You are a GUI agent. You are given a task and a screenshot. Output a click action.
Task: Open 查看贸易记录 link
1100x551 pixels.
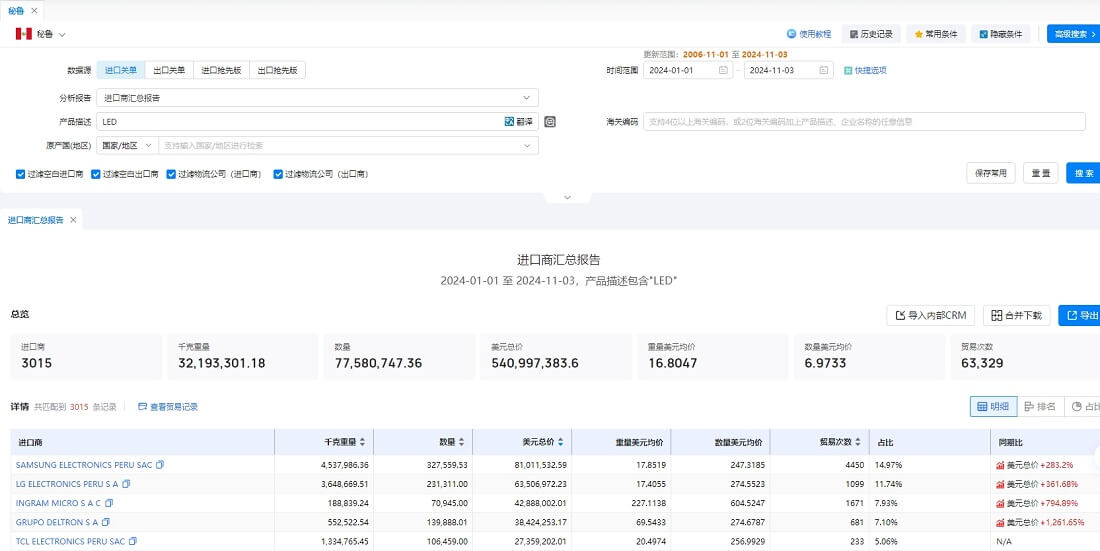coord(168,406)
